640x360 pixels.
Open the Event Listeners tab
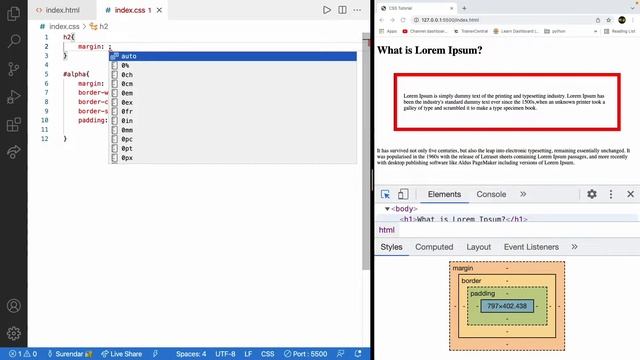pyautogui.click(x=531, y=247)
